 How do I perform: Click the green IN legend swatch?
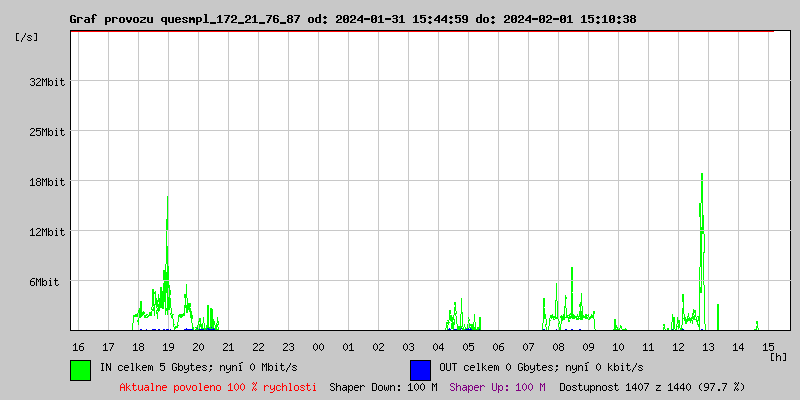click(x=81, y=369)
